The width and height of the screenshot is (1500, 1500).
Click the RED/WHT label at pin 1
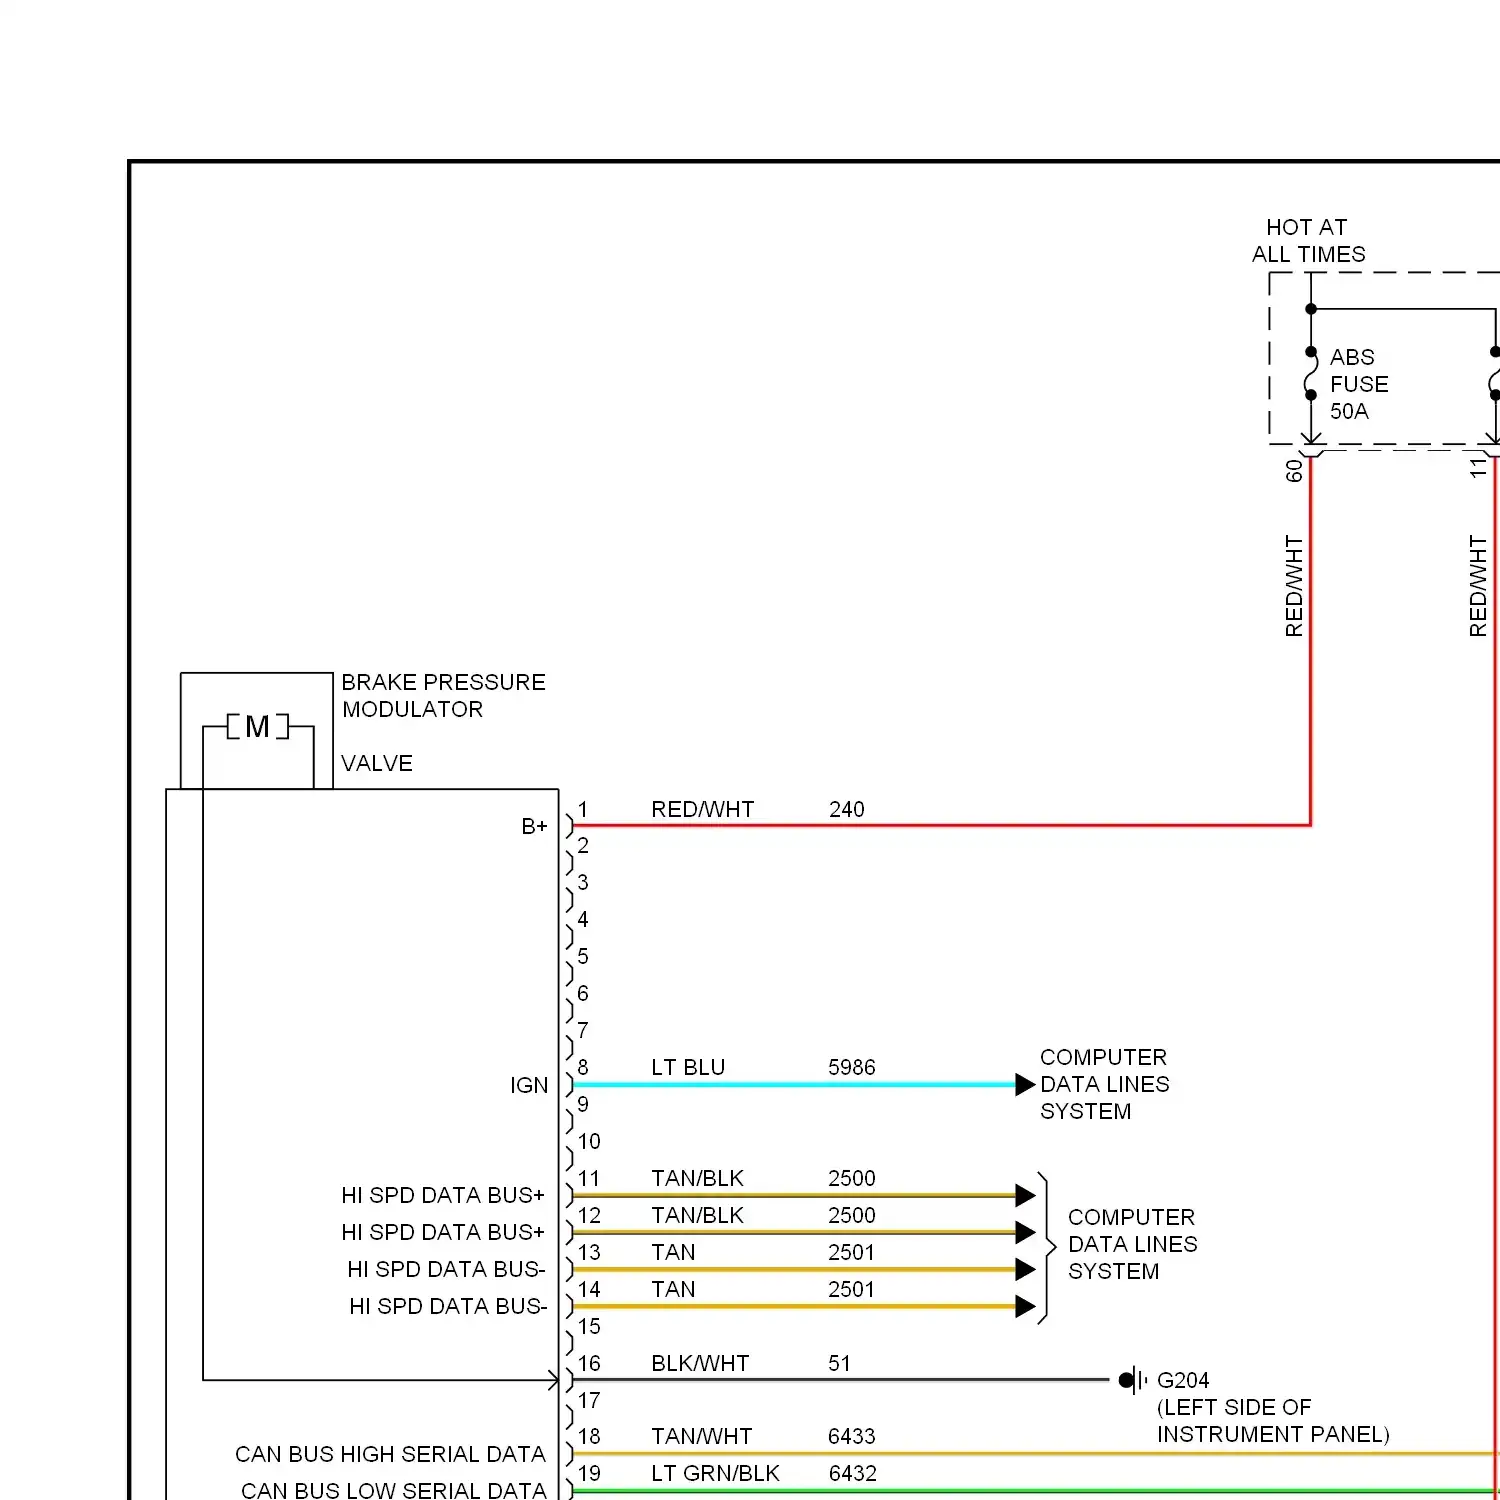pyautogui.click(x=702, y=809)
